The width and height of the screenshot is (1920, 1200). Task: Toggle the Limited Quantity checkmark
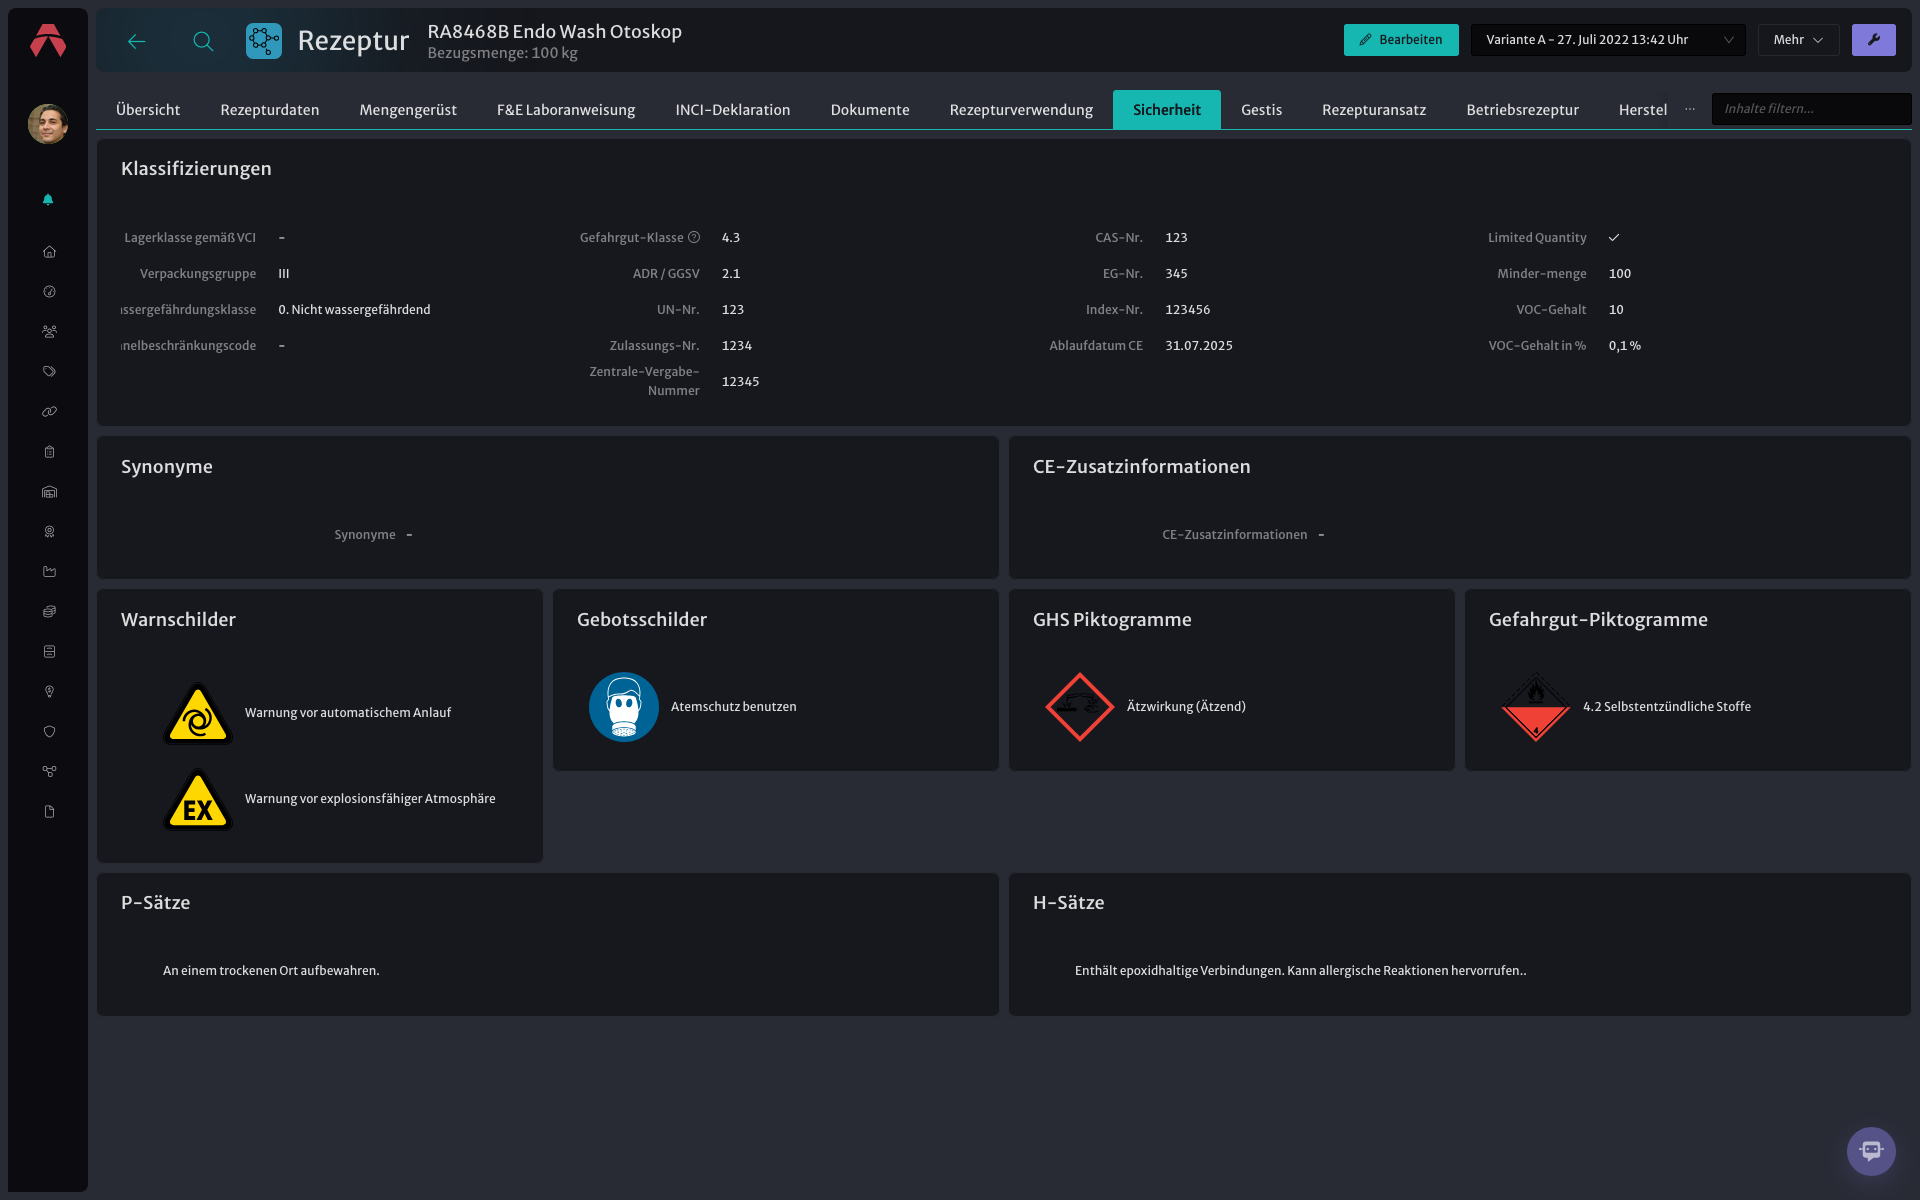[1614, 238]
